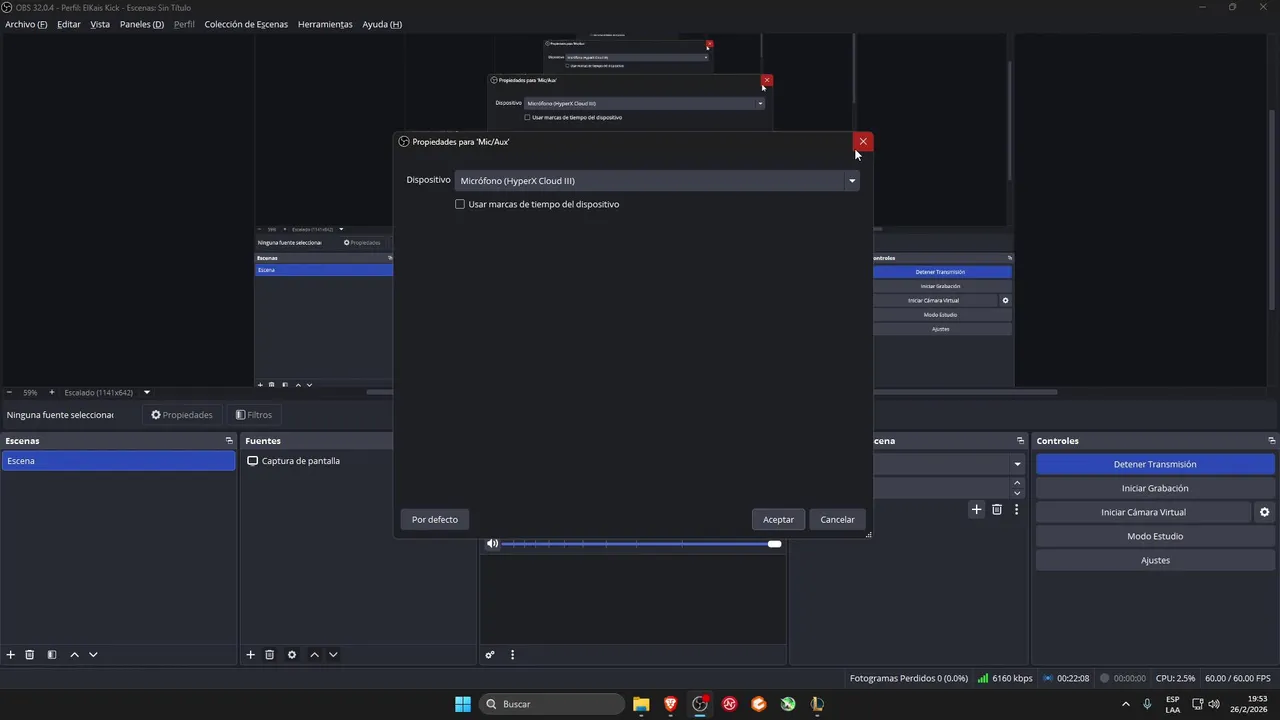Screen dimensions: 1280x720
Task: Select Escena in Escenas list
Action: point(118,461)
